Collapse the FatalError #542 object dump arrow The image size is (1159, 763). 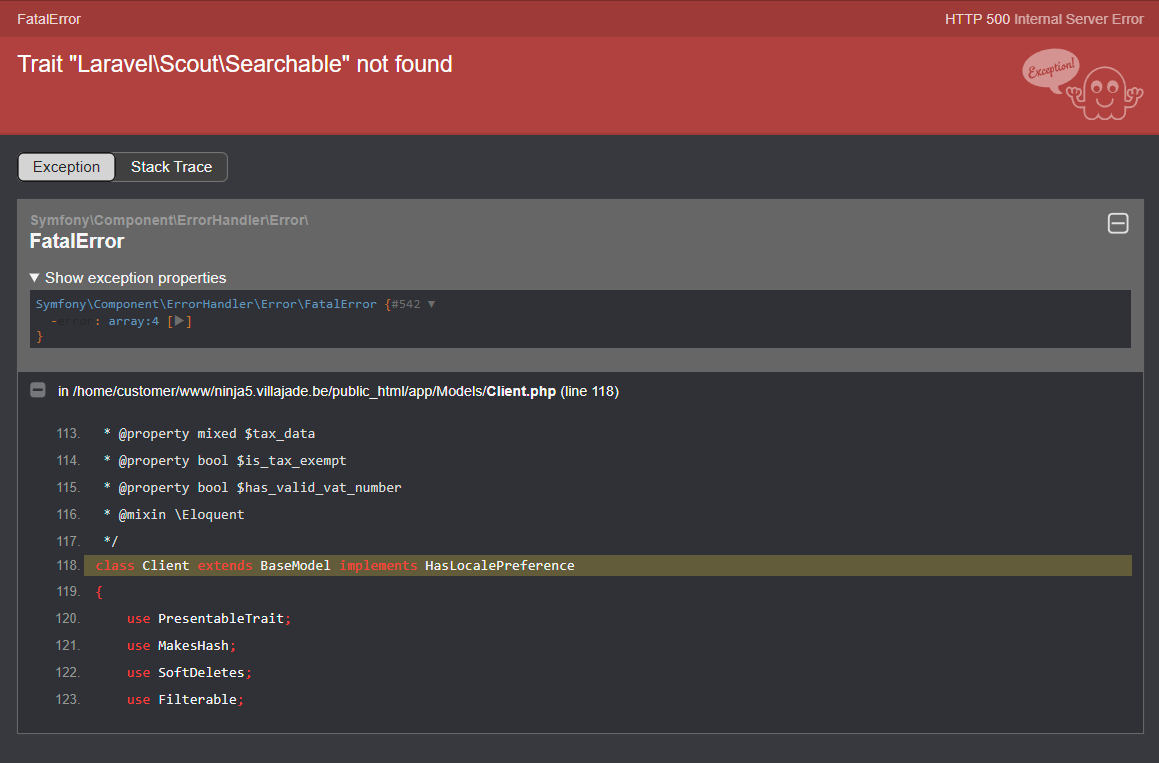(x=432, y=304)
